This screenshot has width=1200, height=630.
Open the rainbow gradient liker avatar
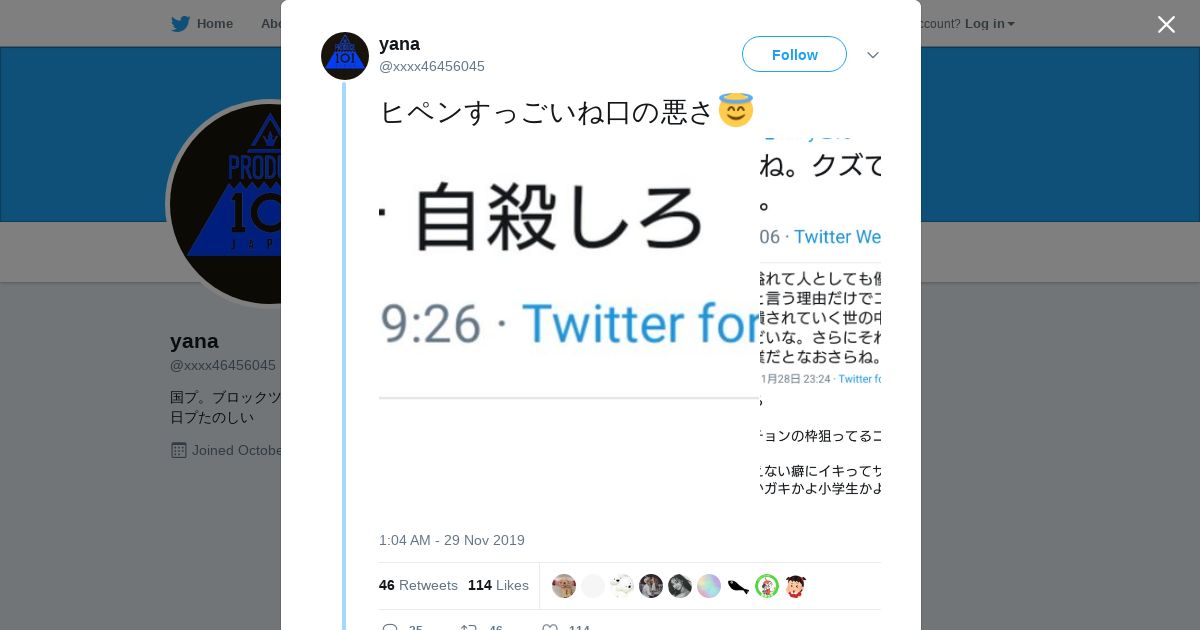coord(709,586)
